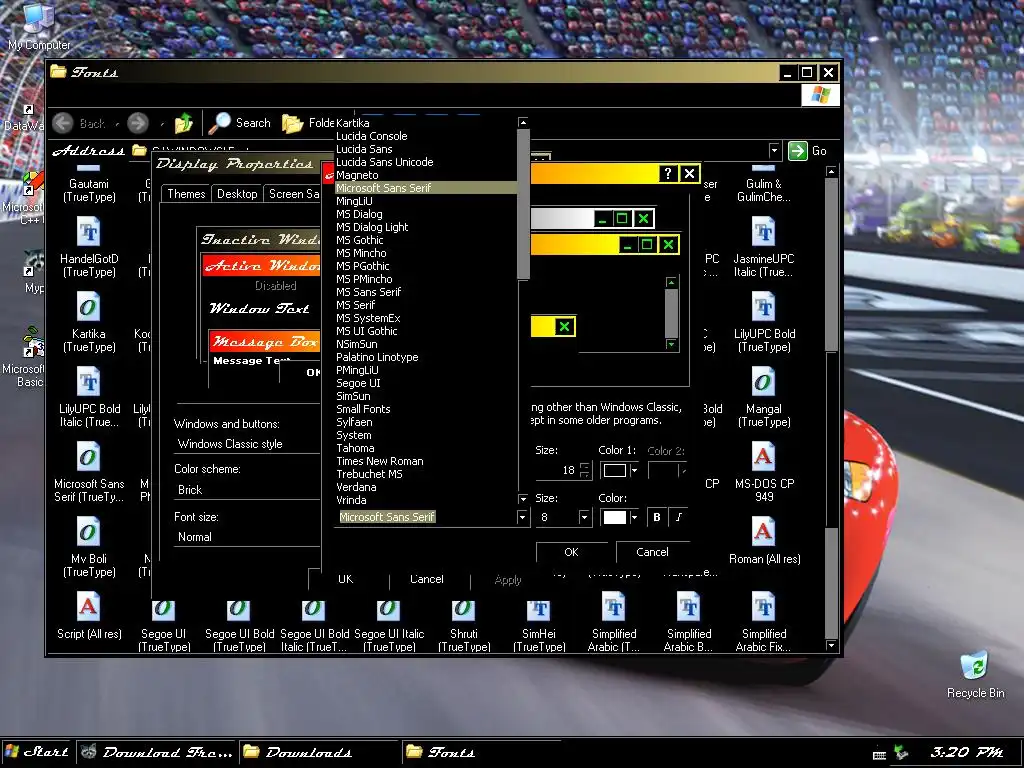The height and width of the screenshot is (768, 1024).
Task: Open My Computer desktop icon
Action: click(39, 26)
